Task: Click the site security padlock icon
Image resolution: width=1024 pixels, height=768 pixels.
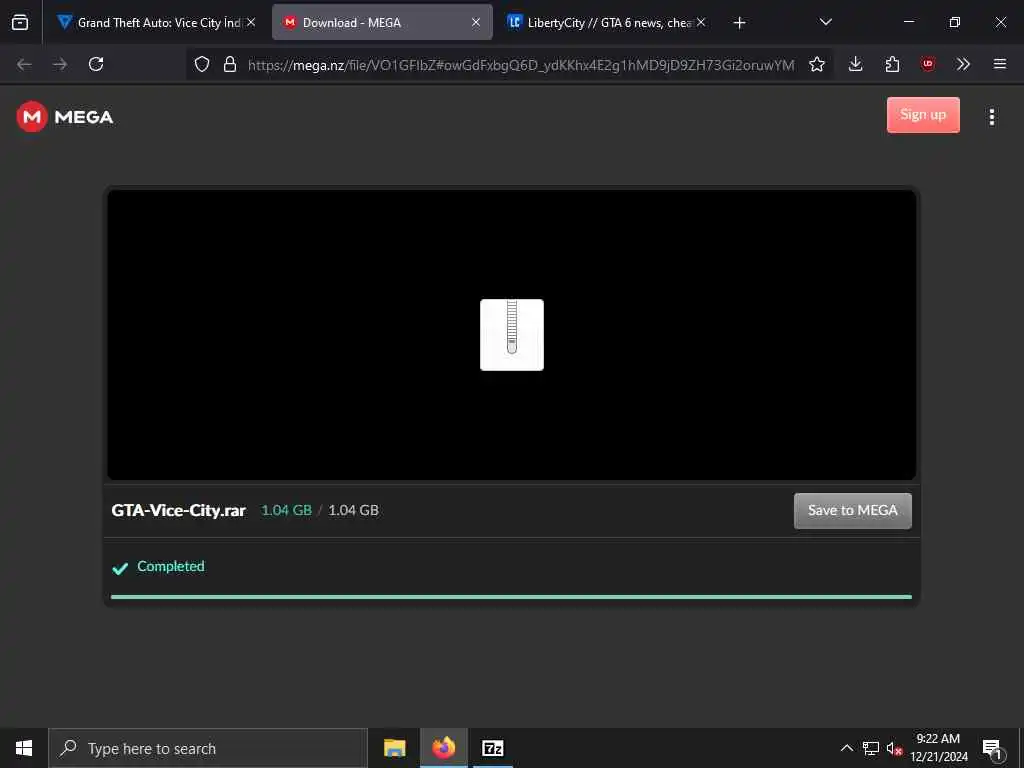Action: point(229,64)
